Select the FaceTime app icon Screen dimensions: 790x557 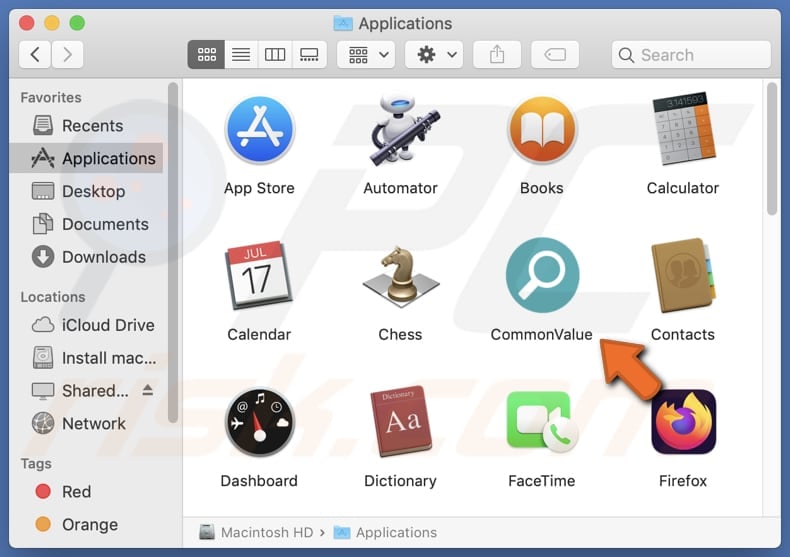coord(542,422)
